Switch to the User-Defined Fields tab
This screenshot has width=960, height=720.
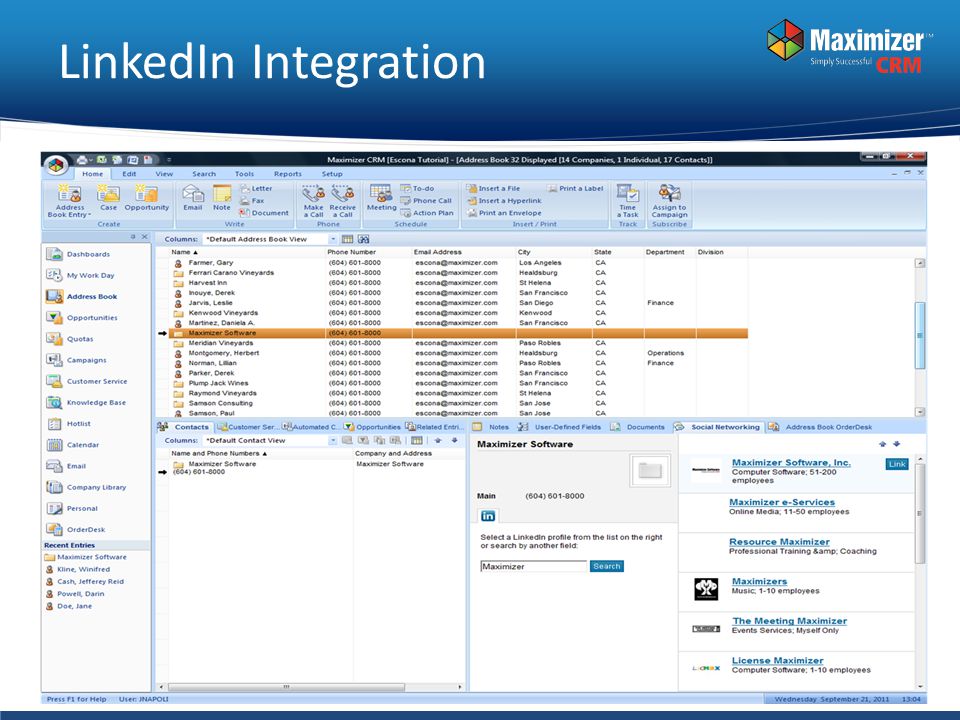[560, 427]
